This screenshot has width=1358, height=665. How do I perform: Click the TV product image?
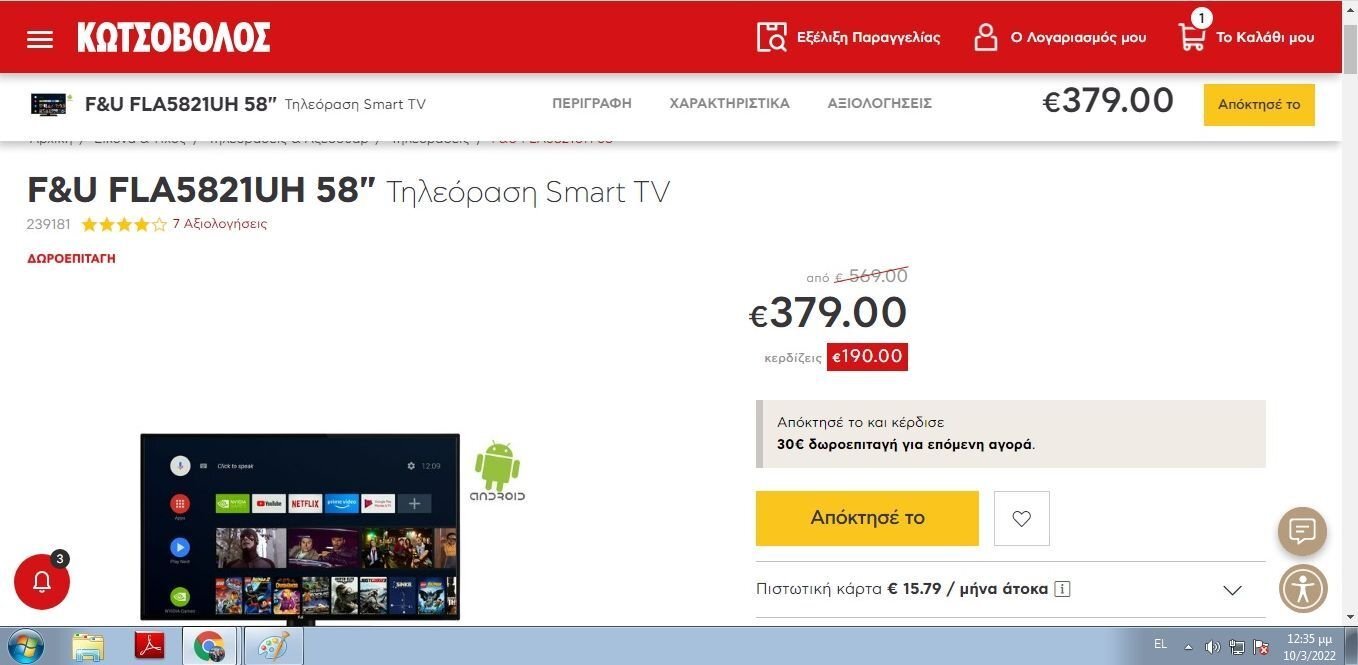(300, 529)
